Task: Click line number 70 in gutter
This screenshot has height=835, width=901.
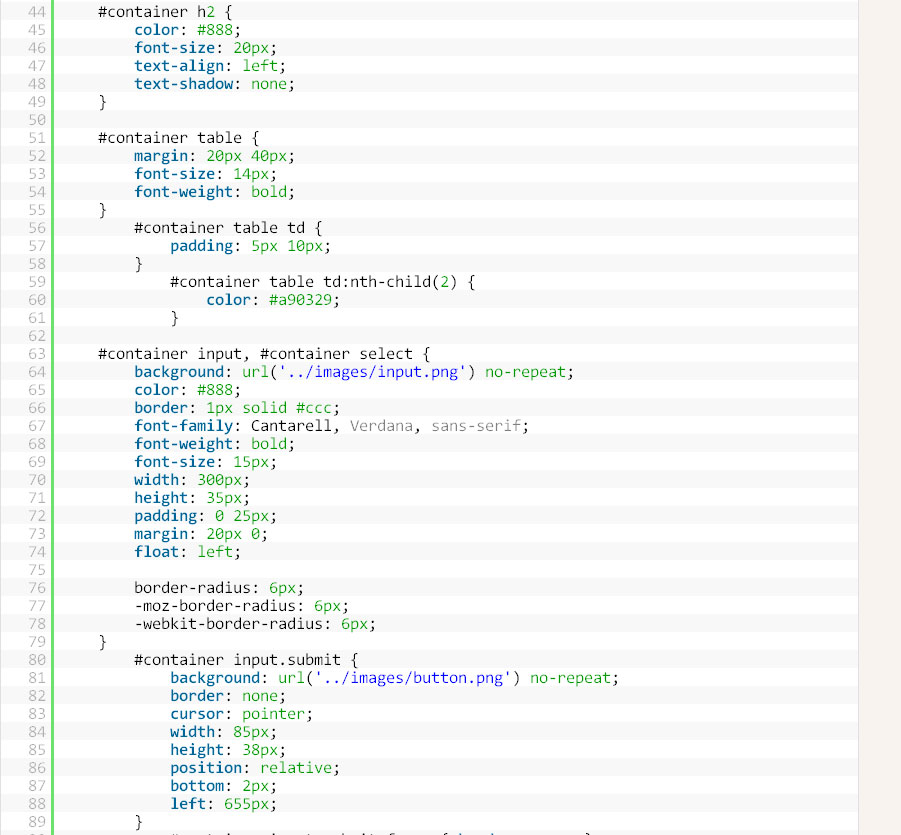Action: pyautogui.click(x=36, y=480)
